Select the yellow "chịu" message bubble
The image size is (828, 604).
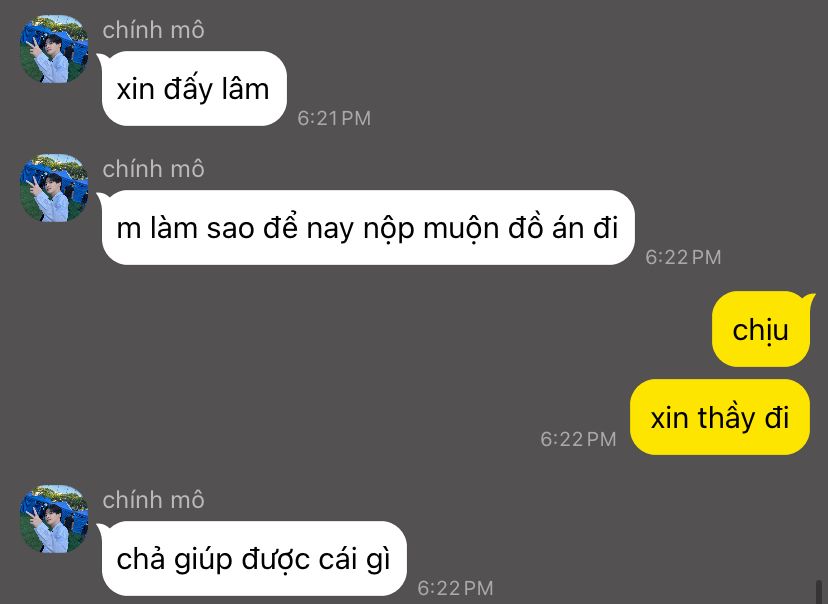click(761, 329)
